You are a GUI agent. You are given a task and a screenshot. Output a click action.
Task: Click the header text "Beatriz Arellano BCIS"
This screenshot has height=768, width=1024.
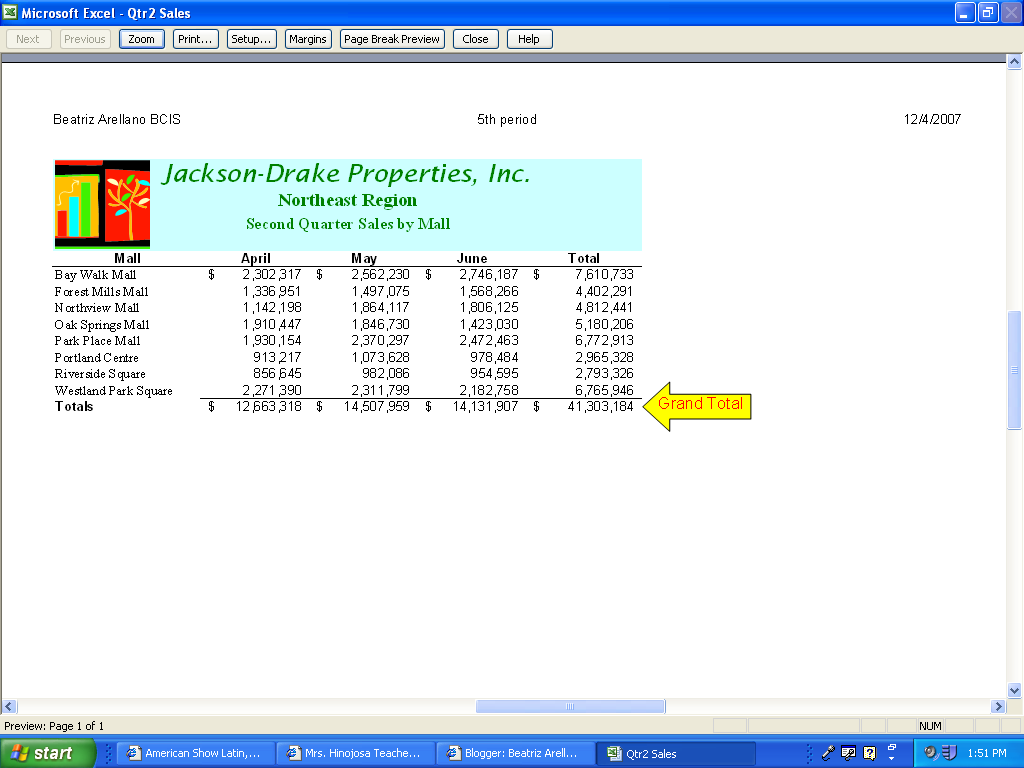[x=117, y=120]
